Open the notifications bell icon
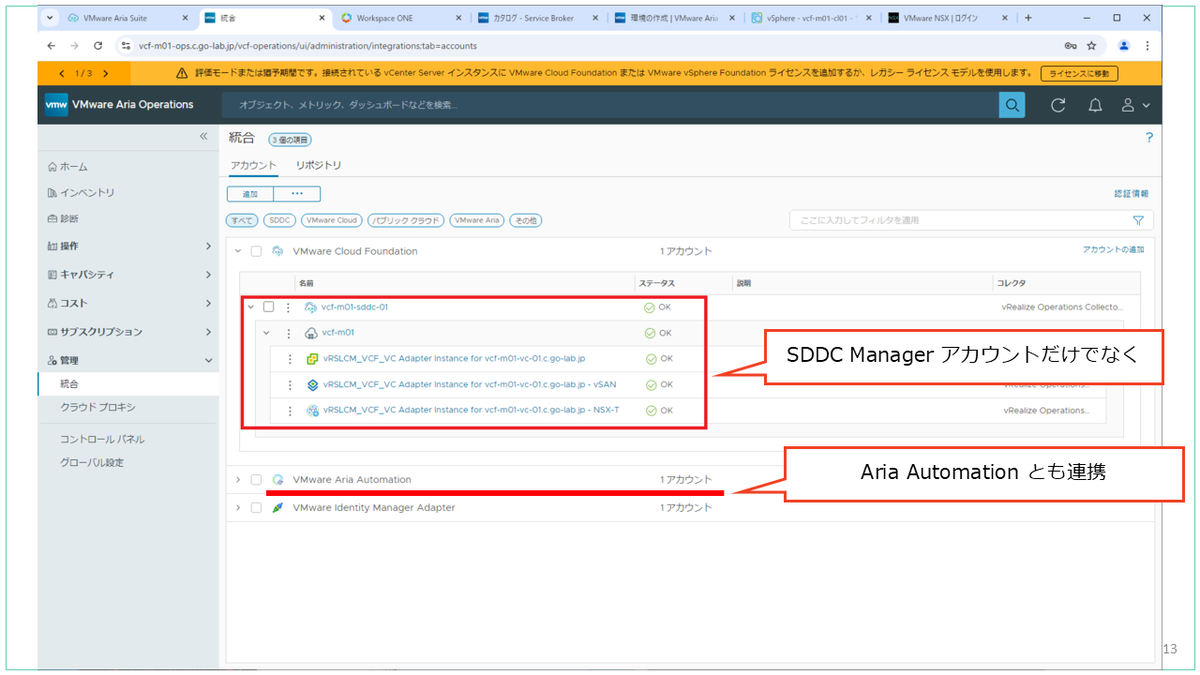1200x675 pixels. click(1095, 105)
